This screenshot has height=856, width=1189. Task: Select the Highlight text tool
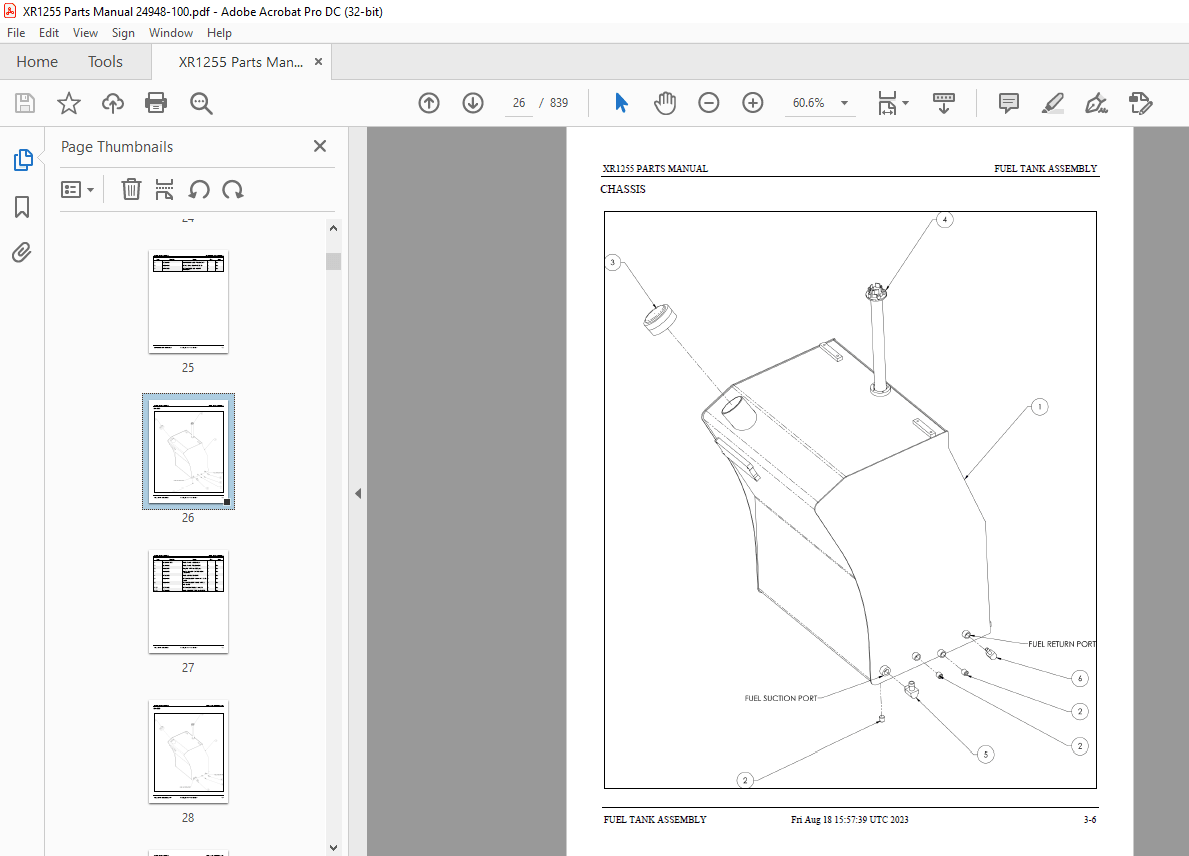tap(1052, 103)
